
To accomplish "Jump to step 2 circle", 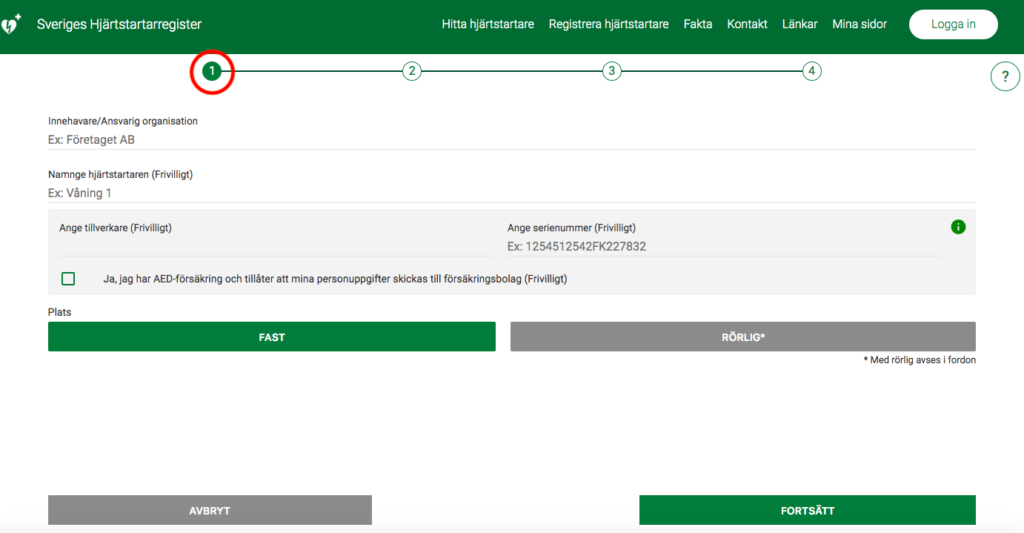I will click(x=412, y=71).
